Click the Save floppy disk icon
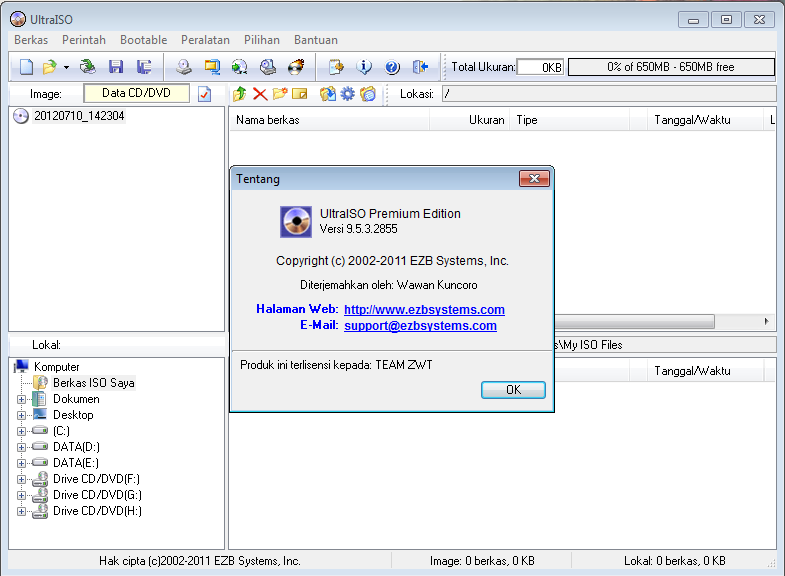This screenshot has height=576, width=785. [x=116, y=67]
